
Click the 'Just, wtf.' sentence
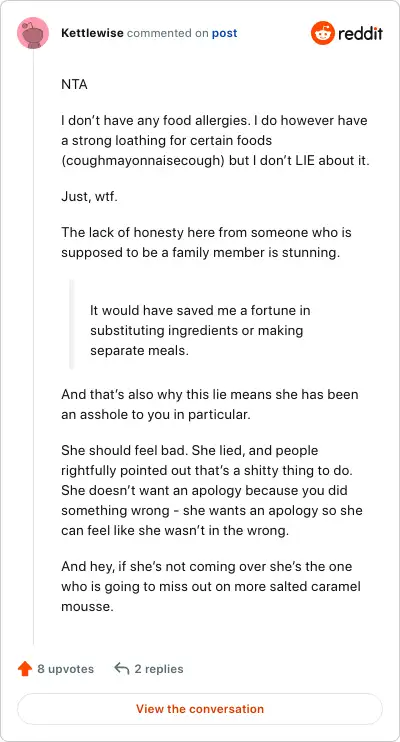pos(89,196)
